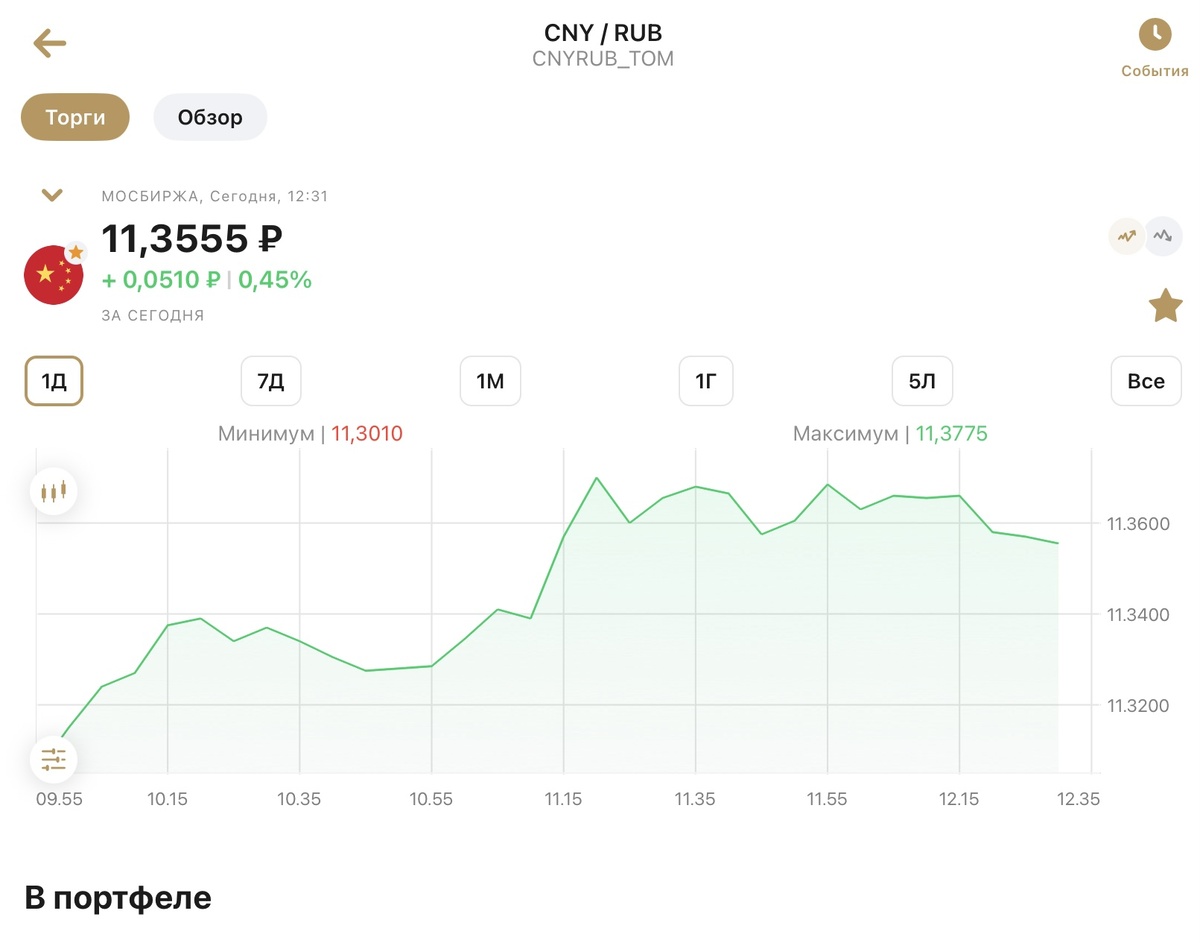Select the trend-up chart mode icon
Screen dimensions: 1200x943
(x=1127, y=237)
